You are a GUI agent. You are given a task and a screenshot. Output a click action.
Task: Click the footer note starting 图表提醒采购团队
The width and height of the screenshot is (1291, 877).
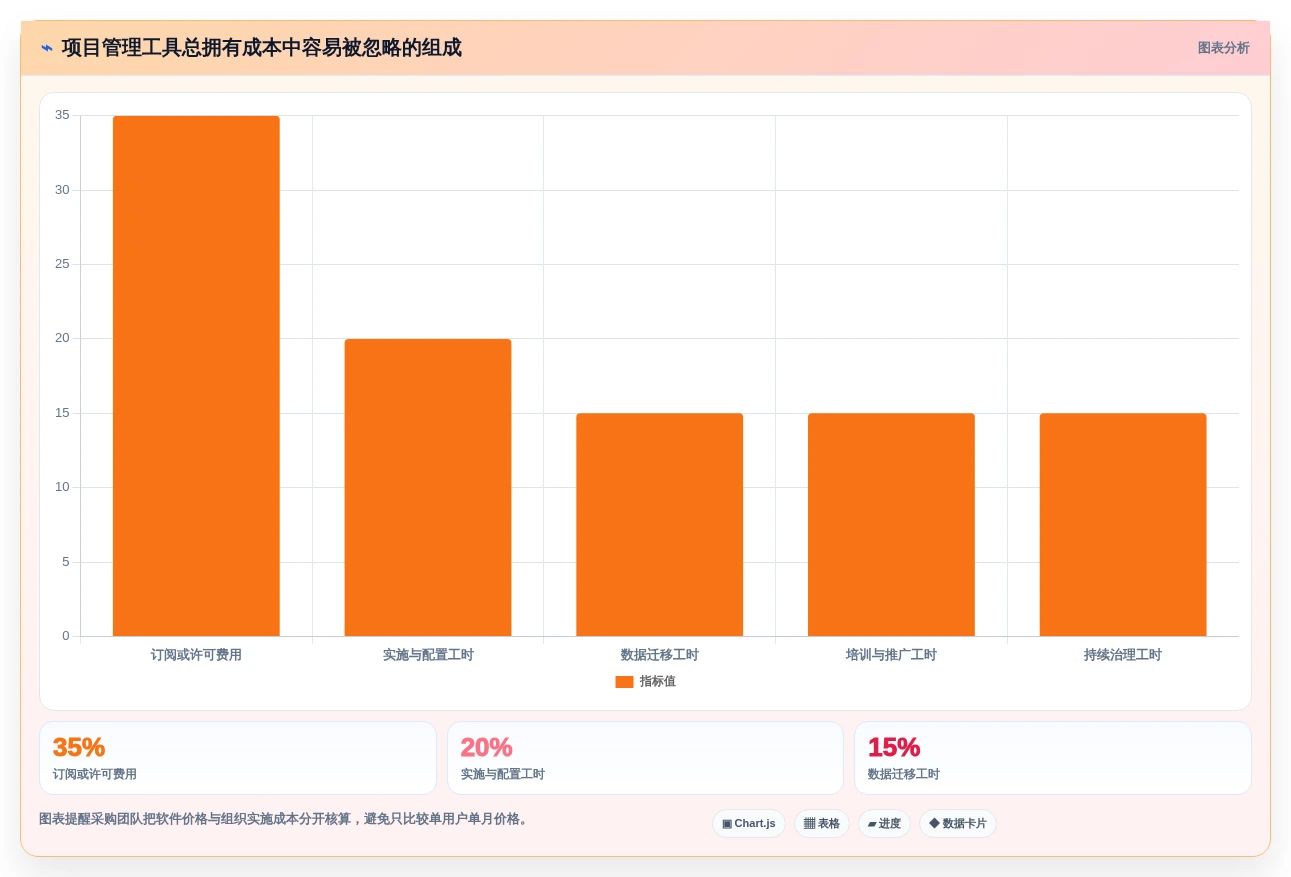point(285,819)
